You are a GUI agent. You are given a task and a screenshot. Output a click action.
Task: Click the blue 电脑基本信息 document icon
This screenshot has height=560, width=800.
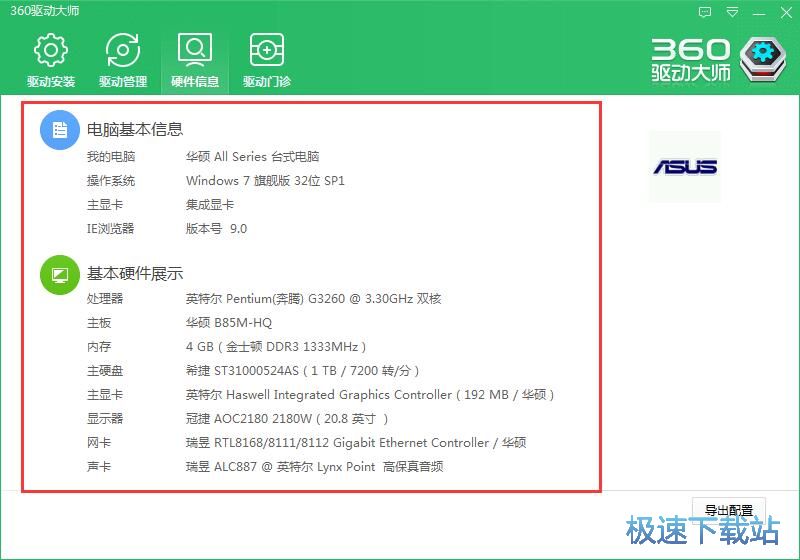(60, 130)
